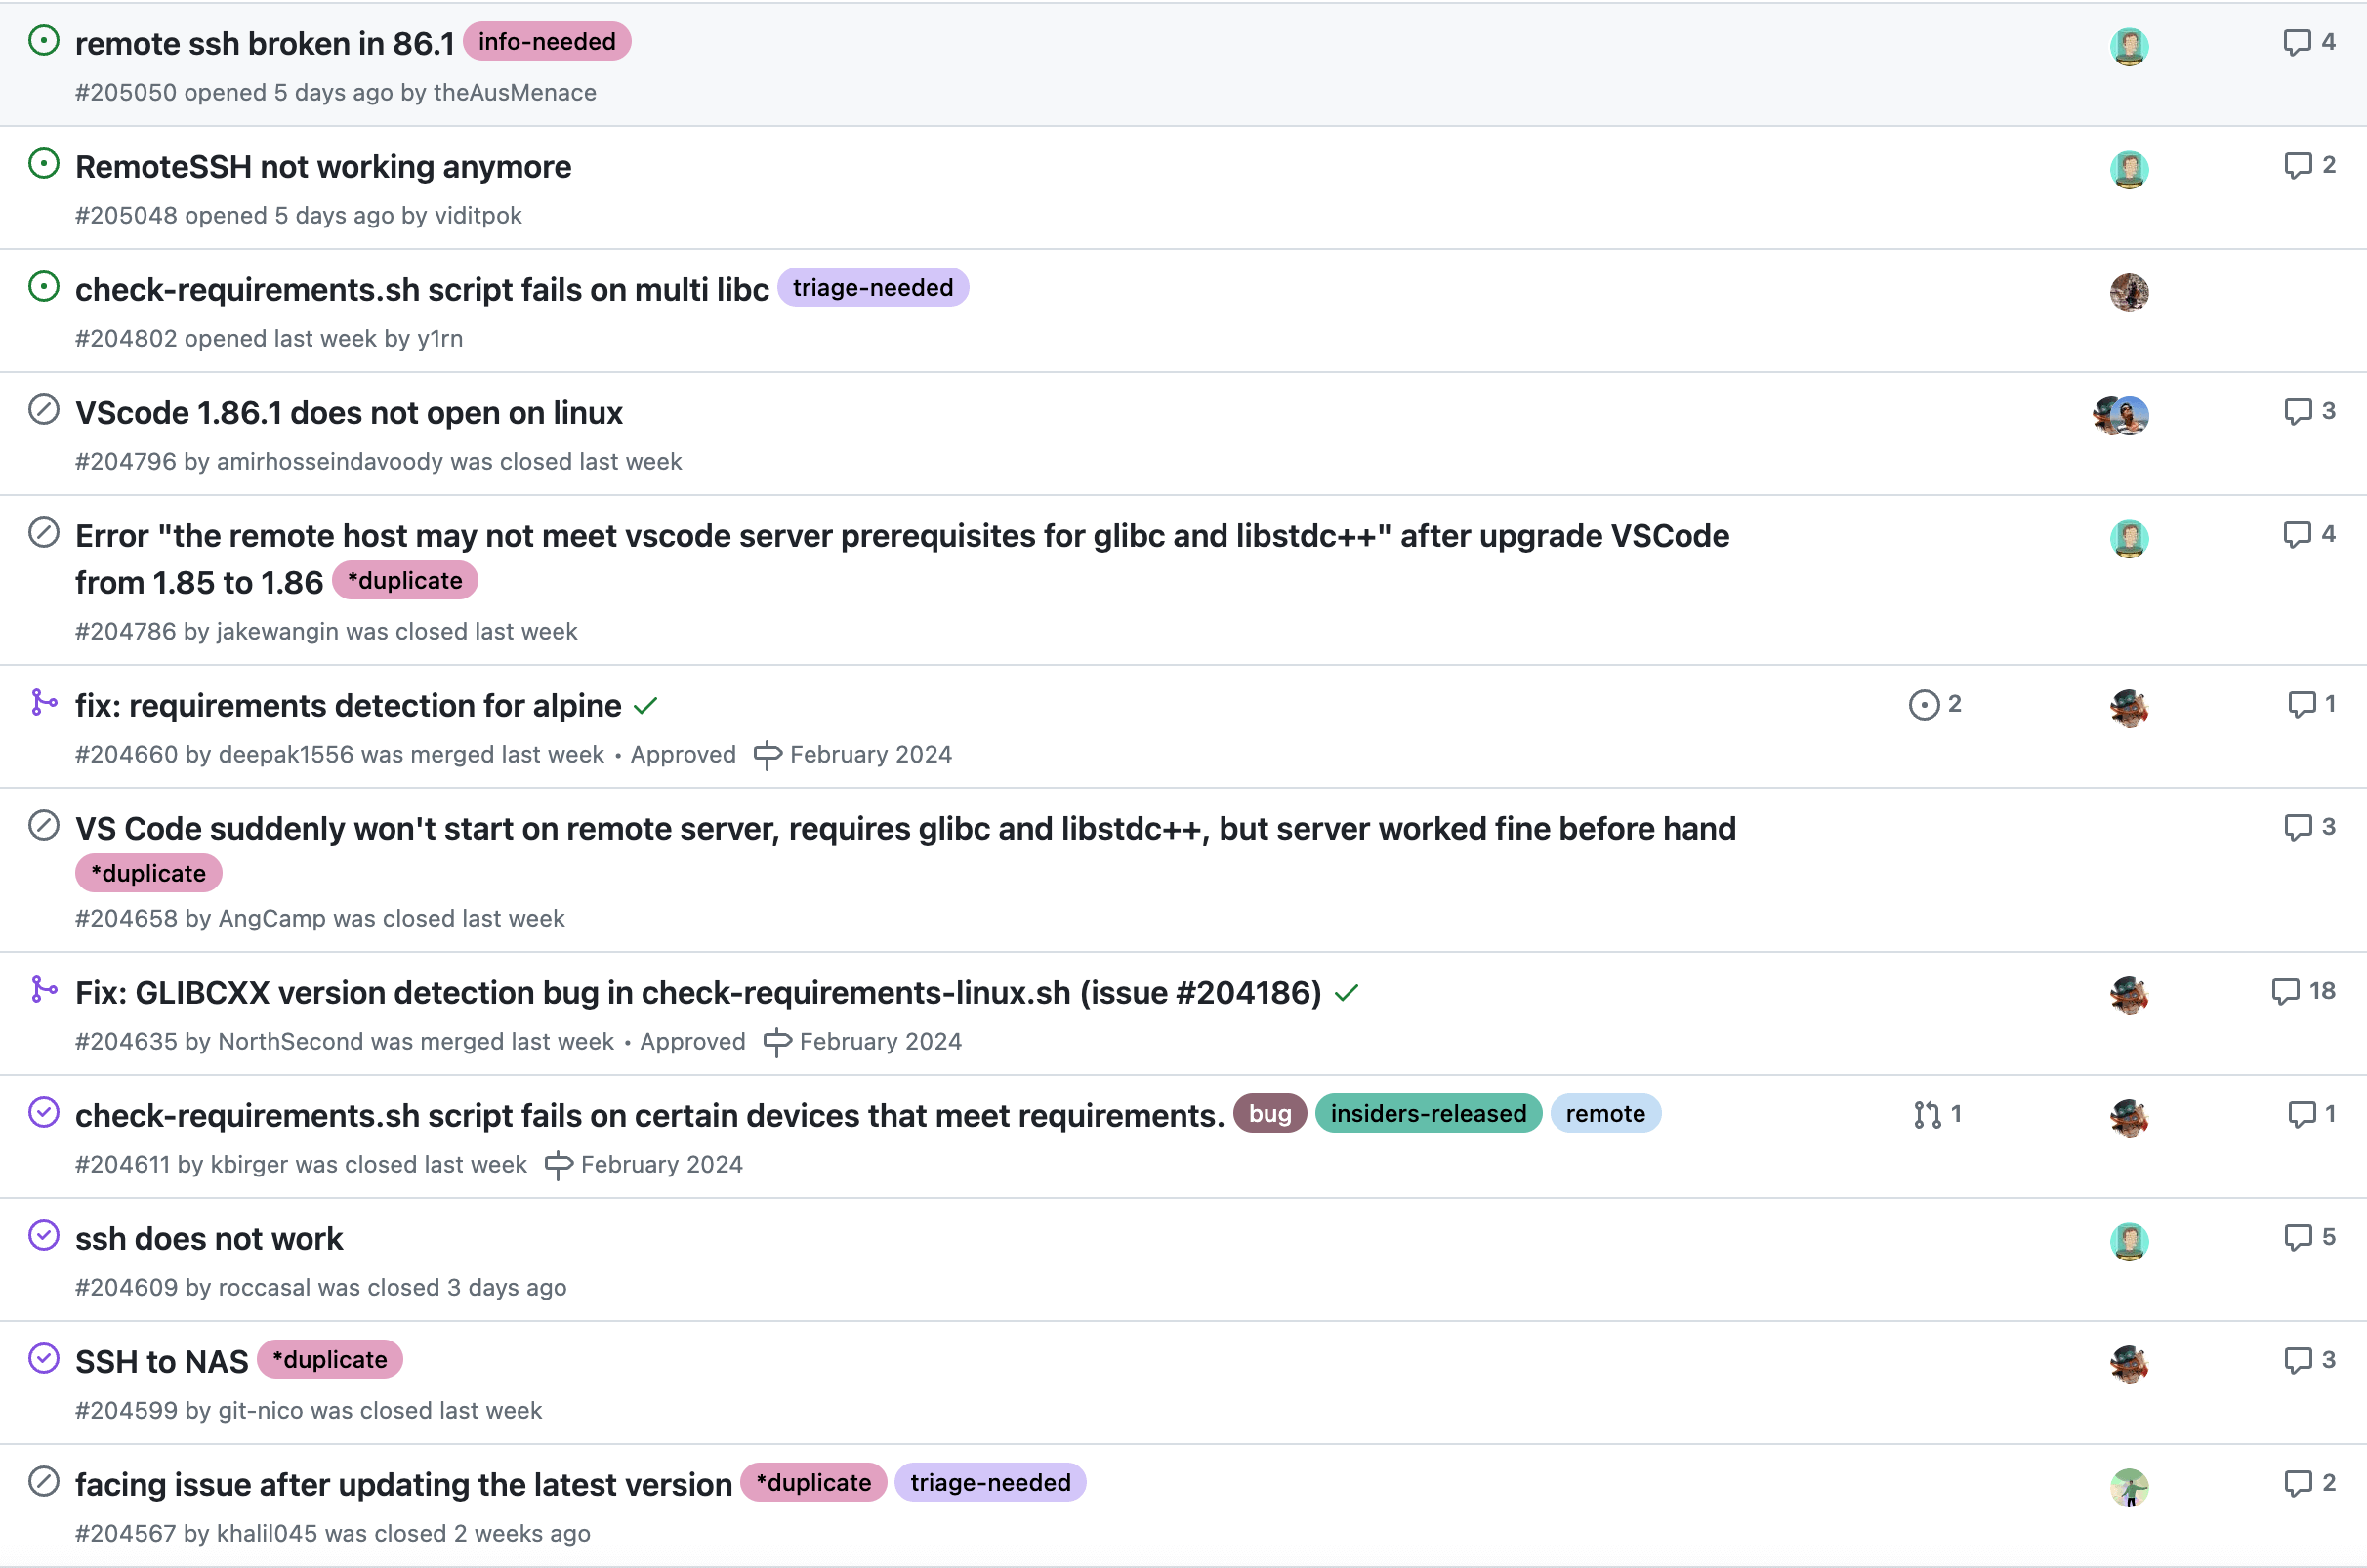Image resolution: width=2367 pixels, height=1568 pixels.
Task: Open comments on issue #204658
Action: point(2309,827)
